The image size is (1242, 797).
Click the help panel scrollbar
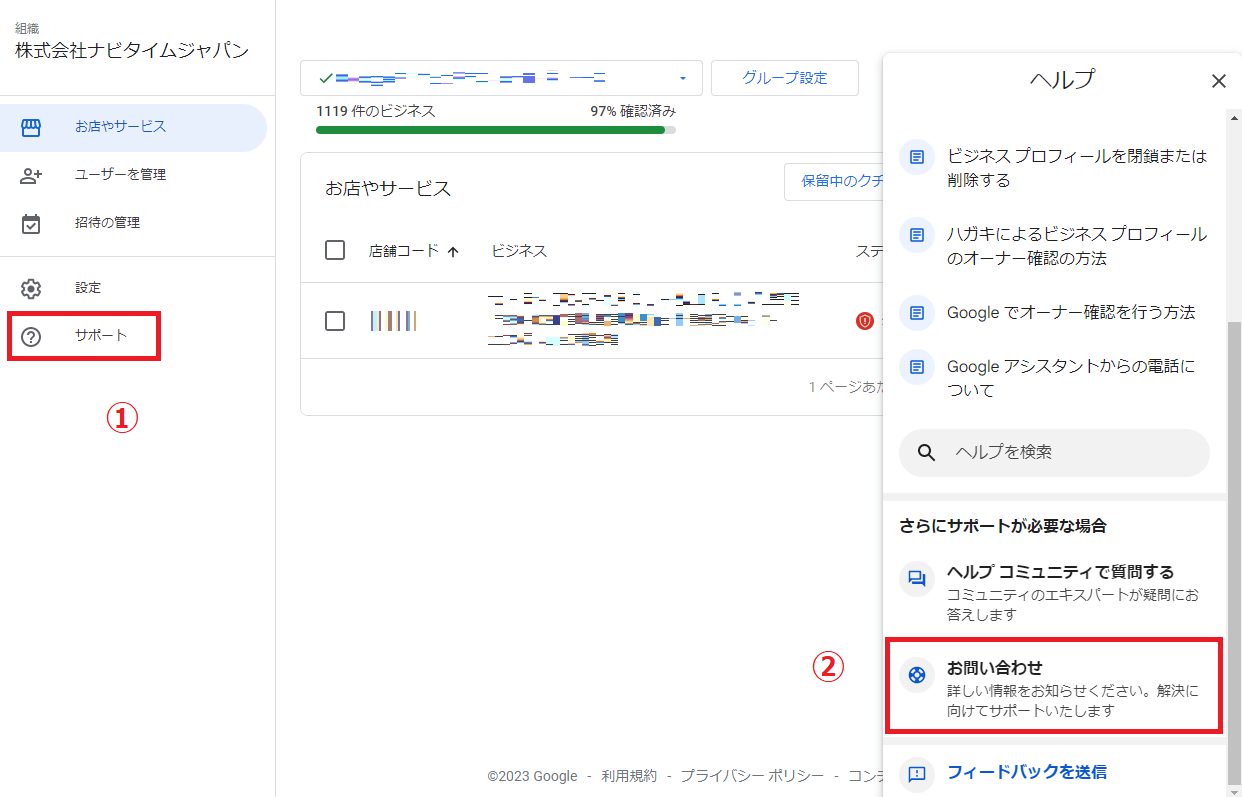pos(1234,554)
